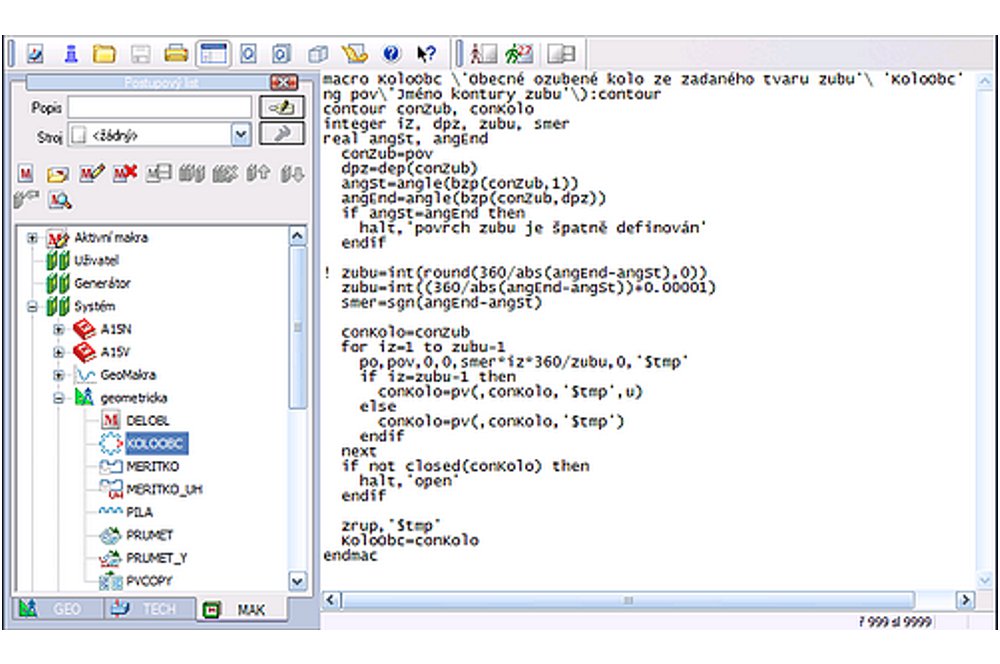Click the blue stamp icon in the toolbar
The height and width of the screenshot is (664, 1000).
tap(71, 54)
